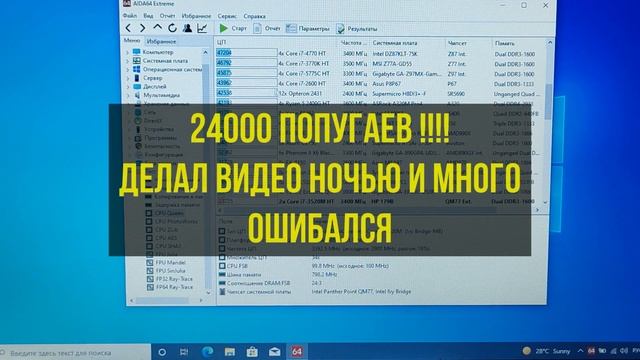Select Системная плата icon in tree
The height and width of the screenshot is (360, 640).
click(x=137, y=60)
